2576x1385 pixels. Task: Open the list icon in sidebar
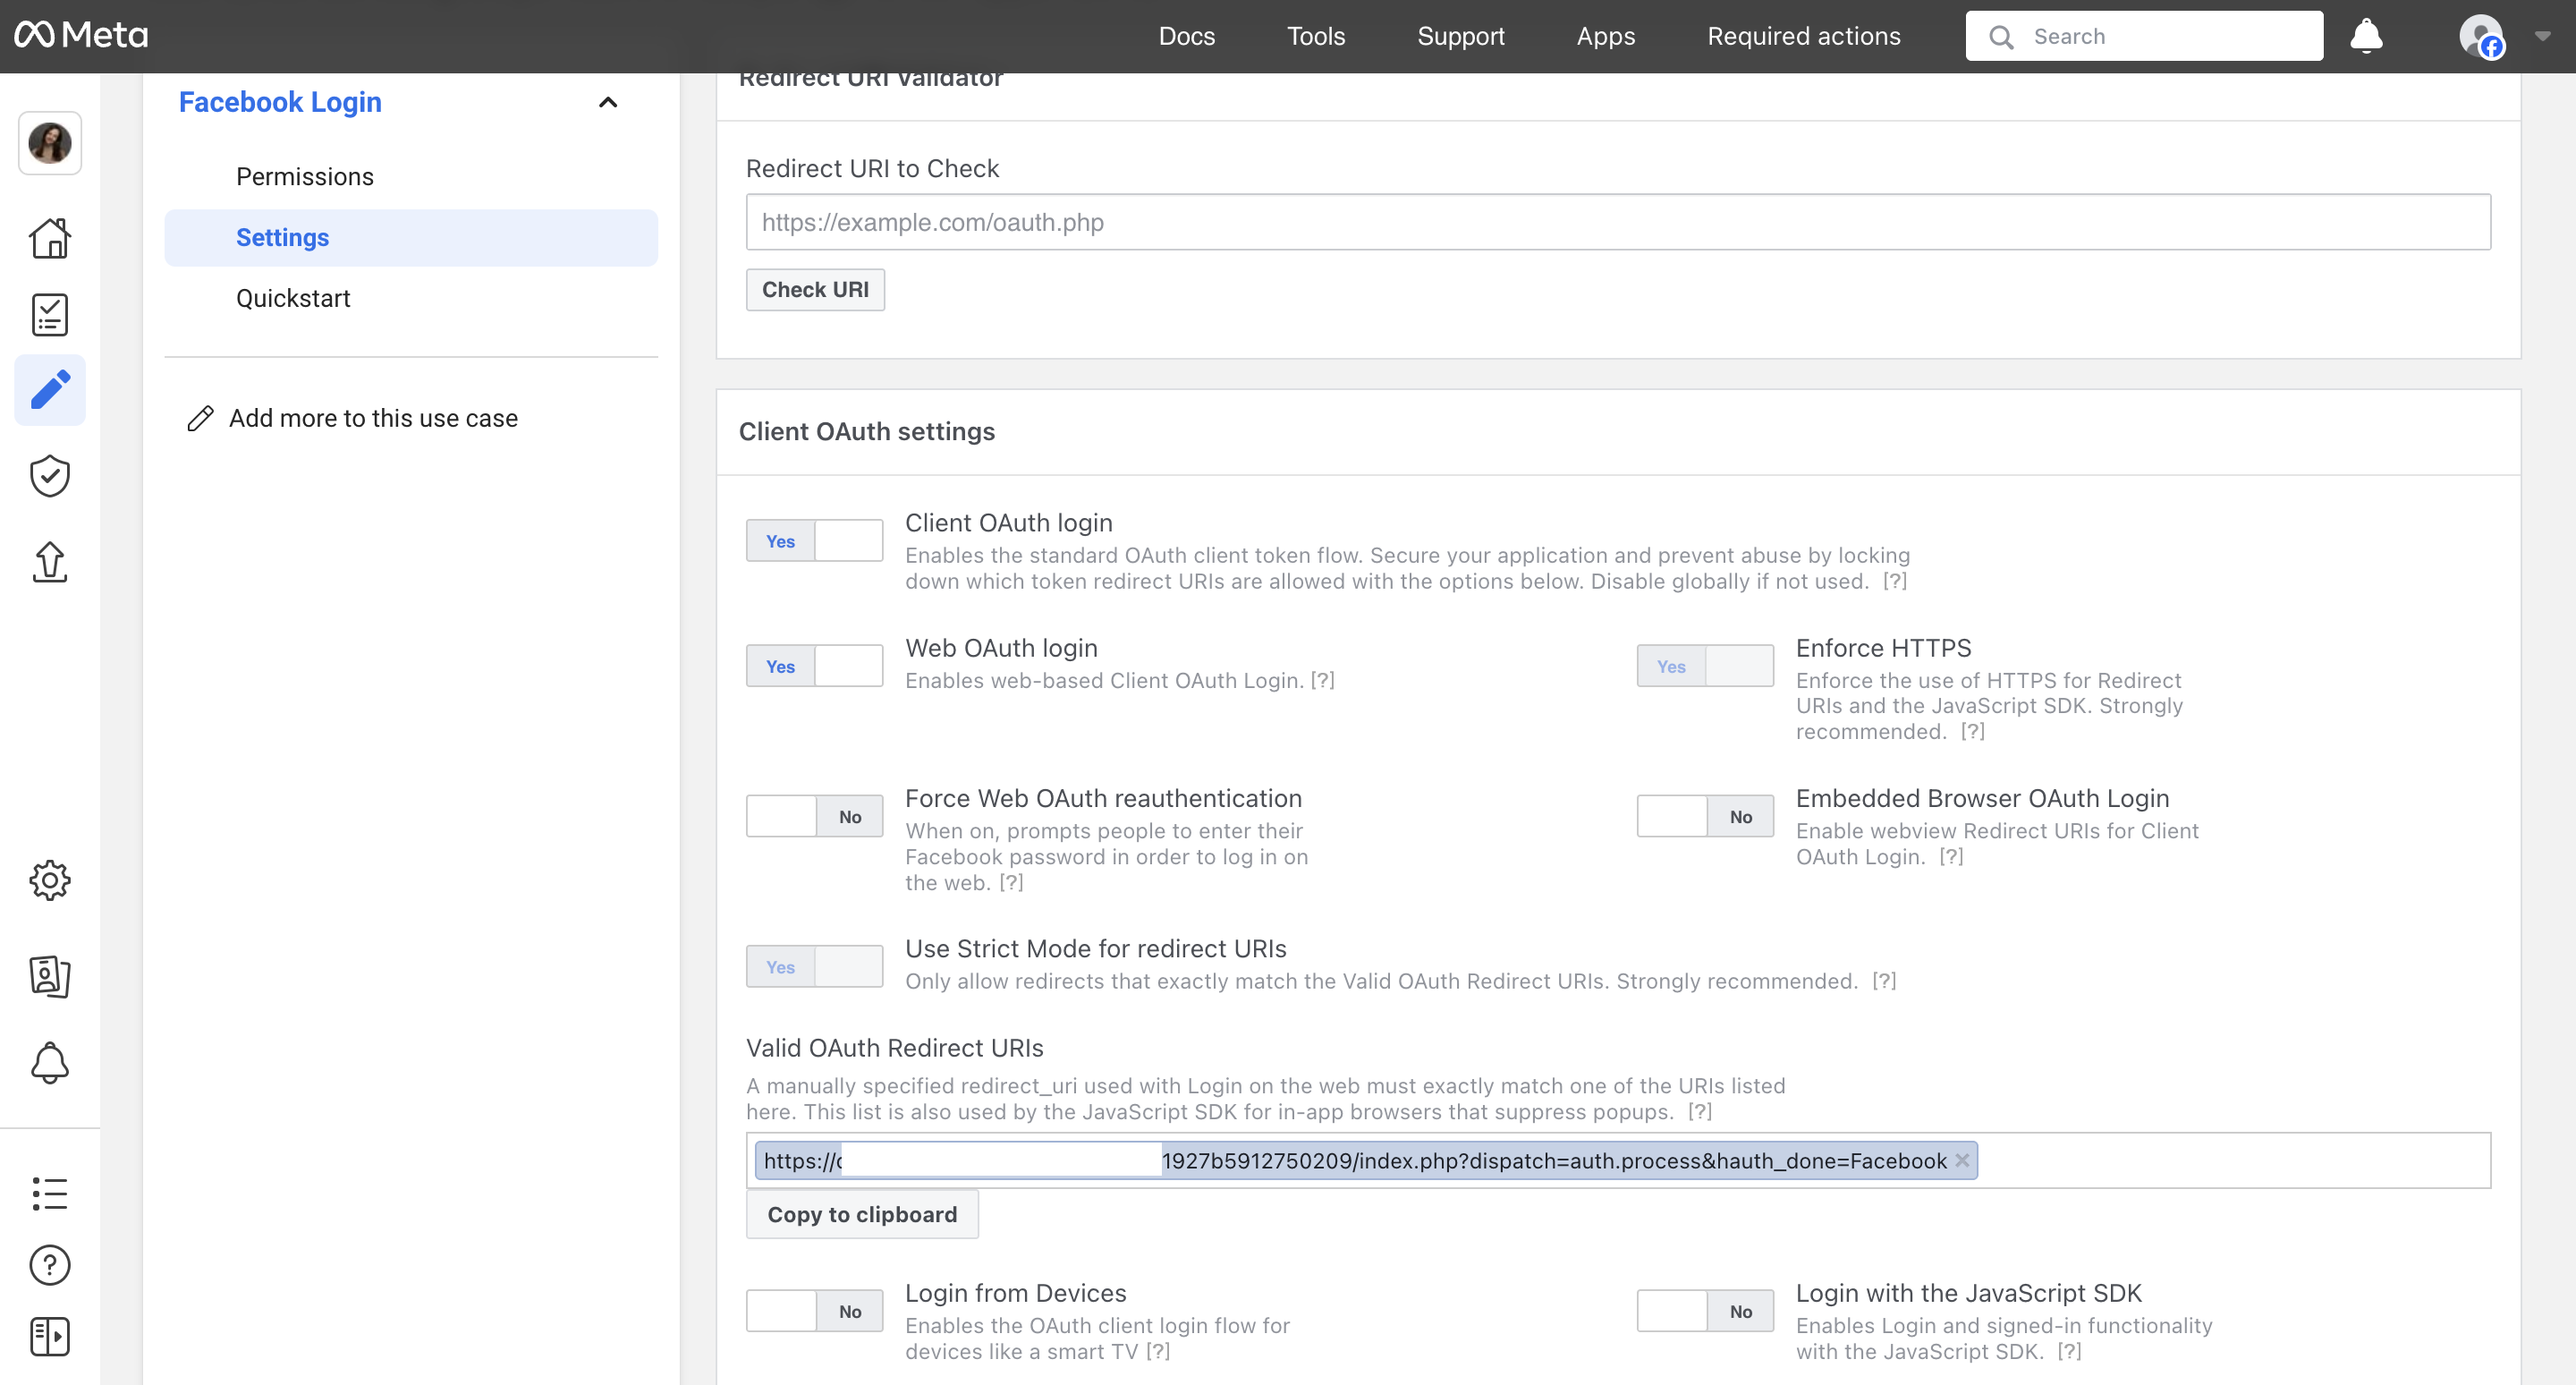pos(50,1193)
